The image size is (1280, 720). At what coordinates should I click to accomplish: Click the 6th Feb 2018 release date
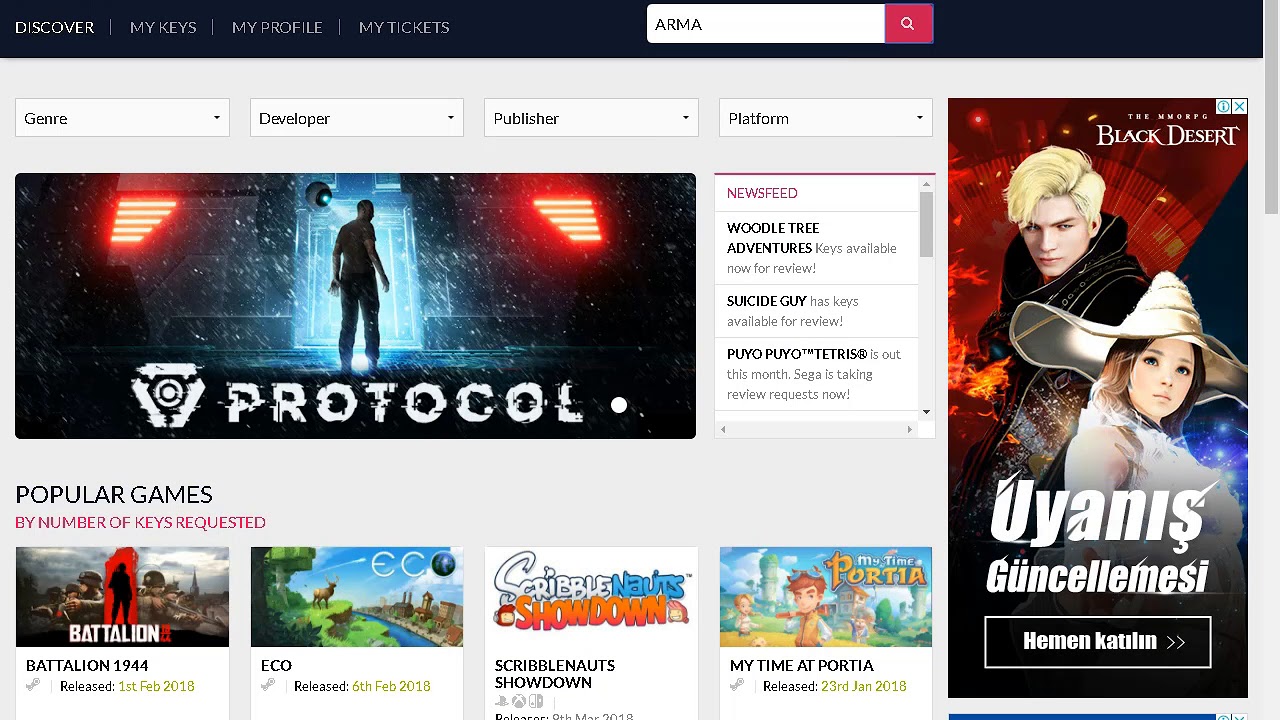391,686
